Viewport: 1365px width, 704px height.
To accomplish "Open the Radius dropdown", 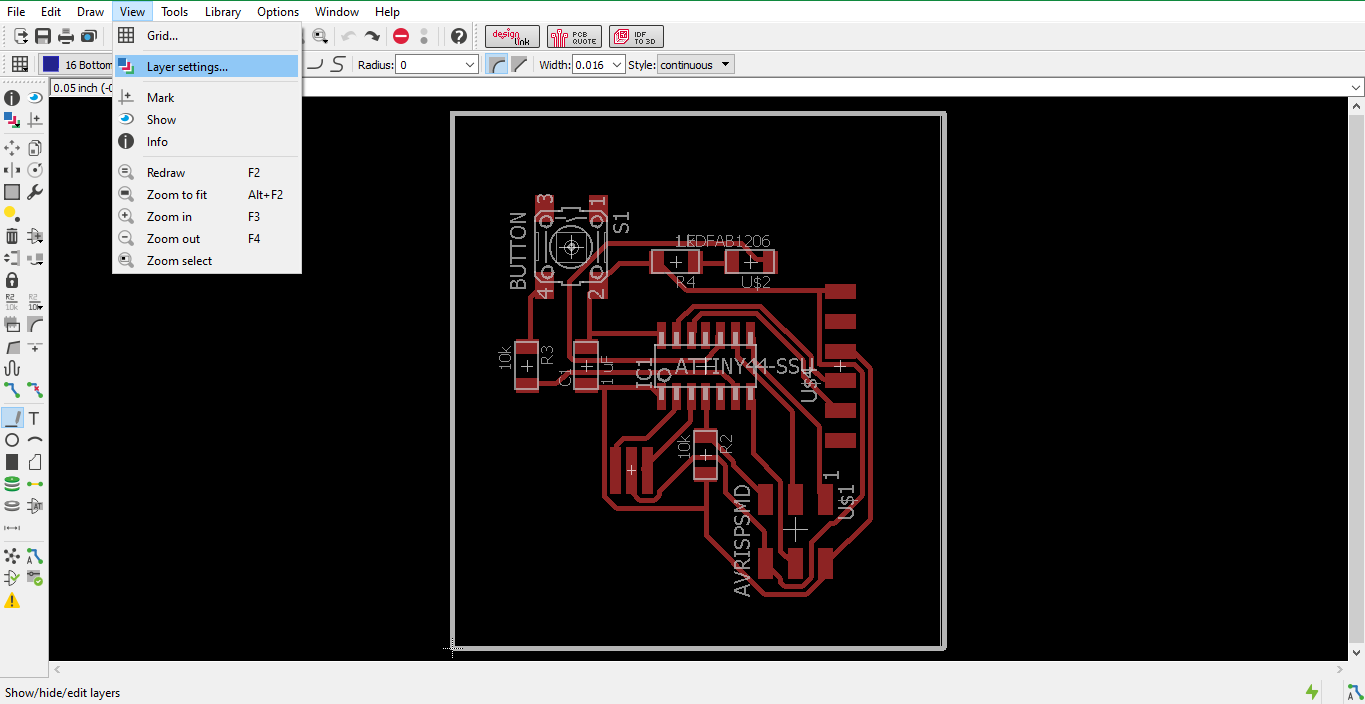I will pos(470,64).
